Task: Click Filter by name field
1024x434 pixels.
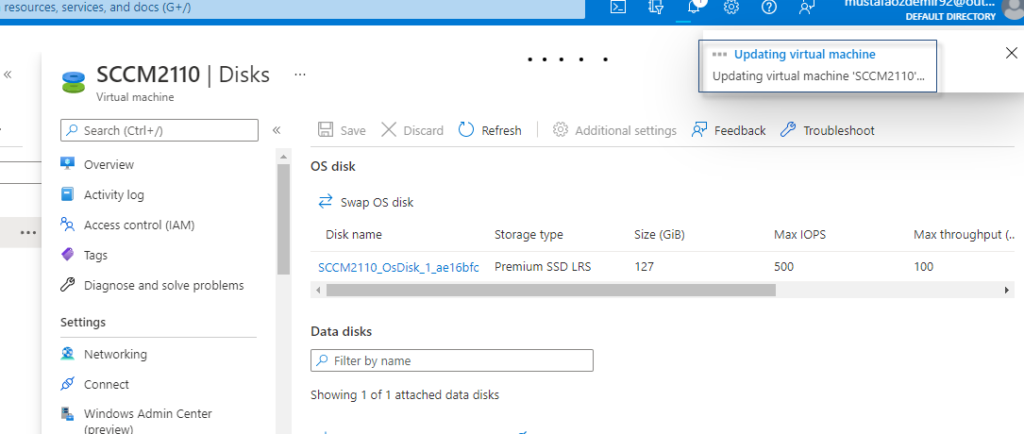Action: 452,360
